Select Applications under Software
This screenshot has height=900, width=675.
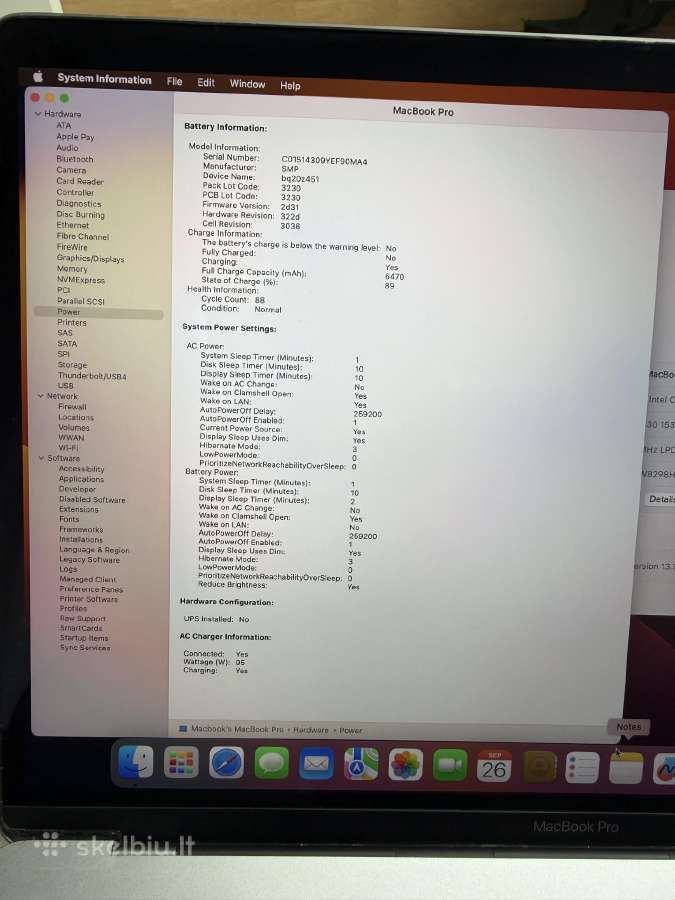[x=82, y=479]
